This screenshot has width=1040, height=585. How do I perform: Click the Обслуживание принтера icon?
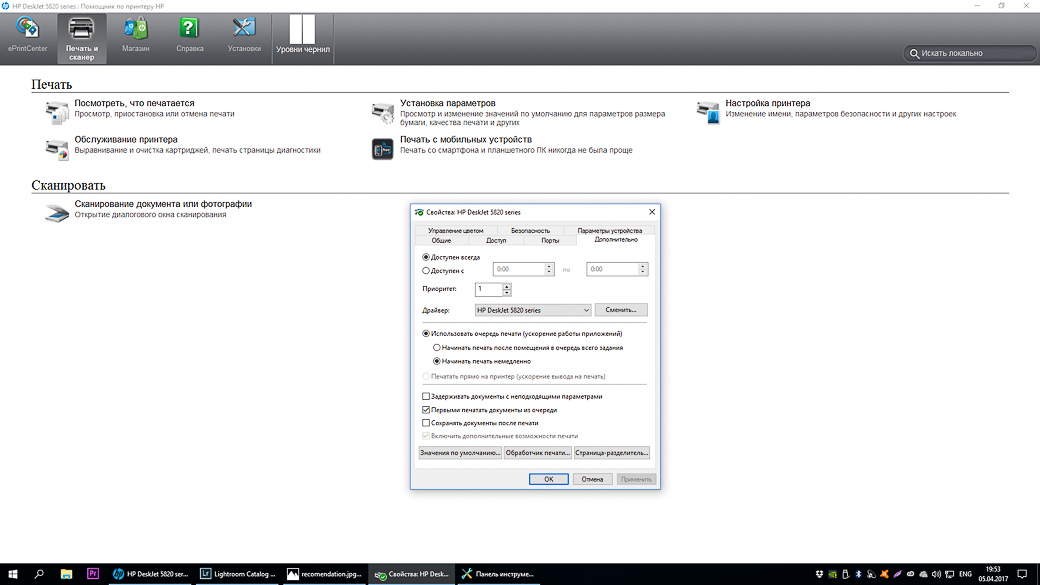[x=57, y=149]
